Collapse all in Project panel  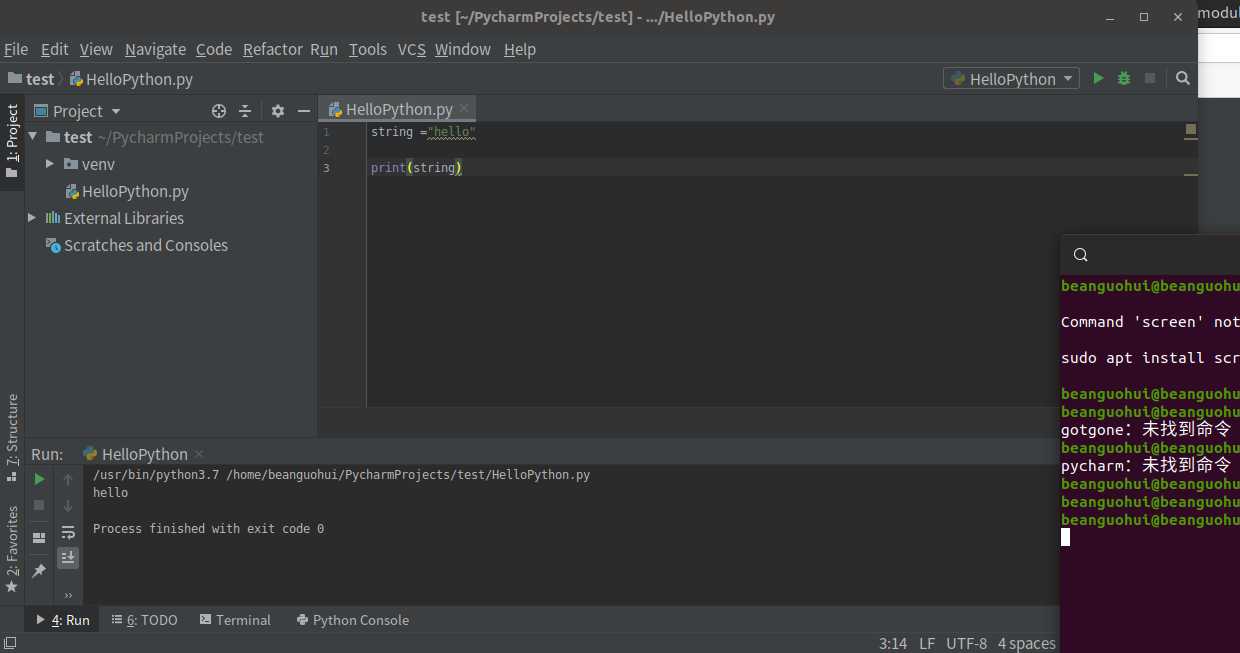click(x=245, y=111)
